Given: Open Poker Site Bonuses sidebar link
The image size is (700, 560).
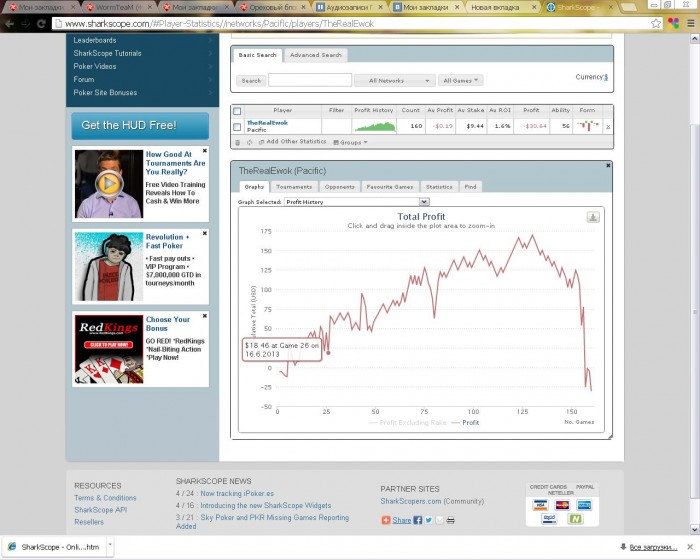Looking at the screenshot, I should pyautogui.click(x=142, y=92).
